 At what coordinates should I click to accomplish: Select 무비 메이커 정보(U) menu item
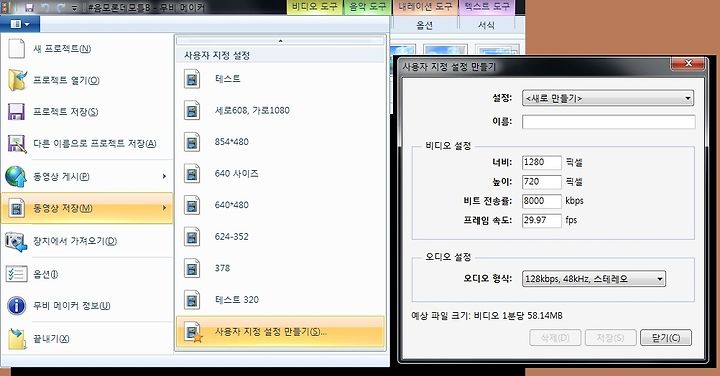pyautogui.click(x=87, y=306)
